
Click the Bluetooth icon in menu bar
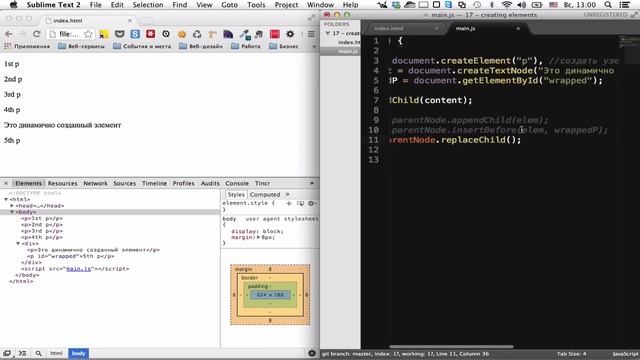coord(492,5)
